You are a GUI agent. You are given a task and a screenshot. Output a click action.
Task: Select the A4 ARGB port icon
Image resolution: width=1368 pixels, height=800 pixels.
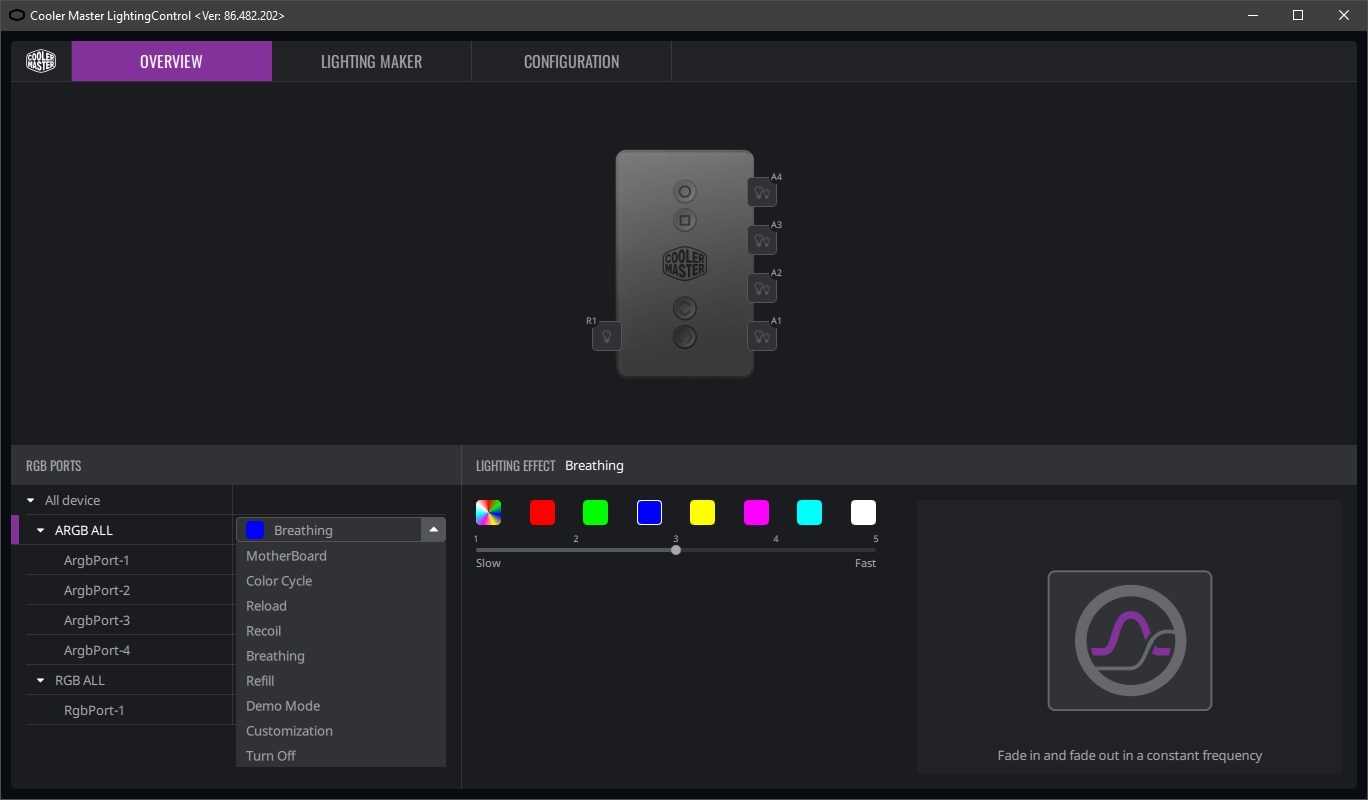[x=762, y=192]
